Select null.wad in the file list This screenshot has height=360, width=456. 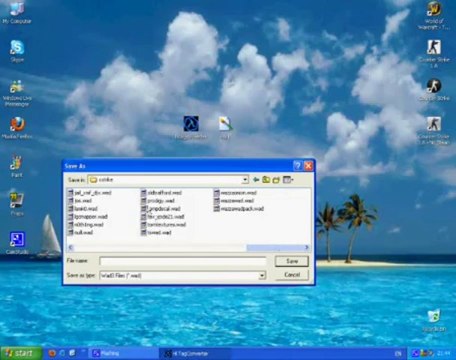coord(80,233)
